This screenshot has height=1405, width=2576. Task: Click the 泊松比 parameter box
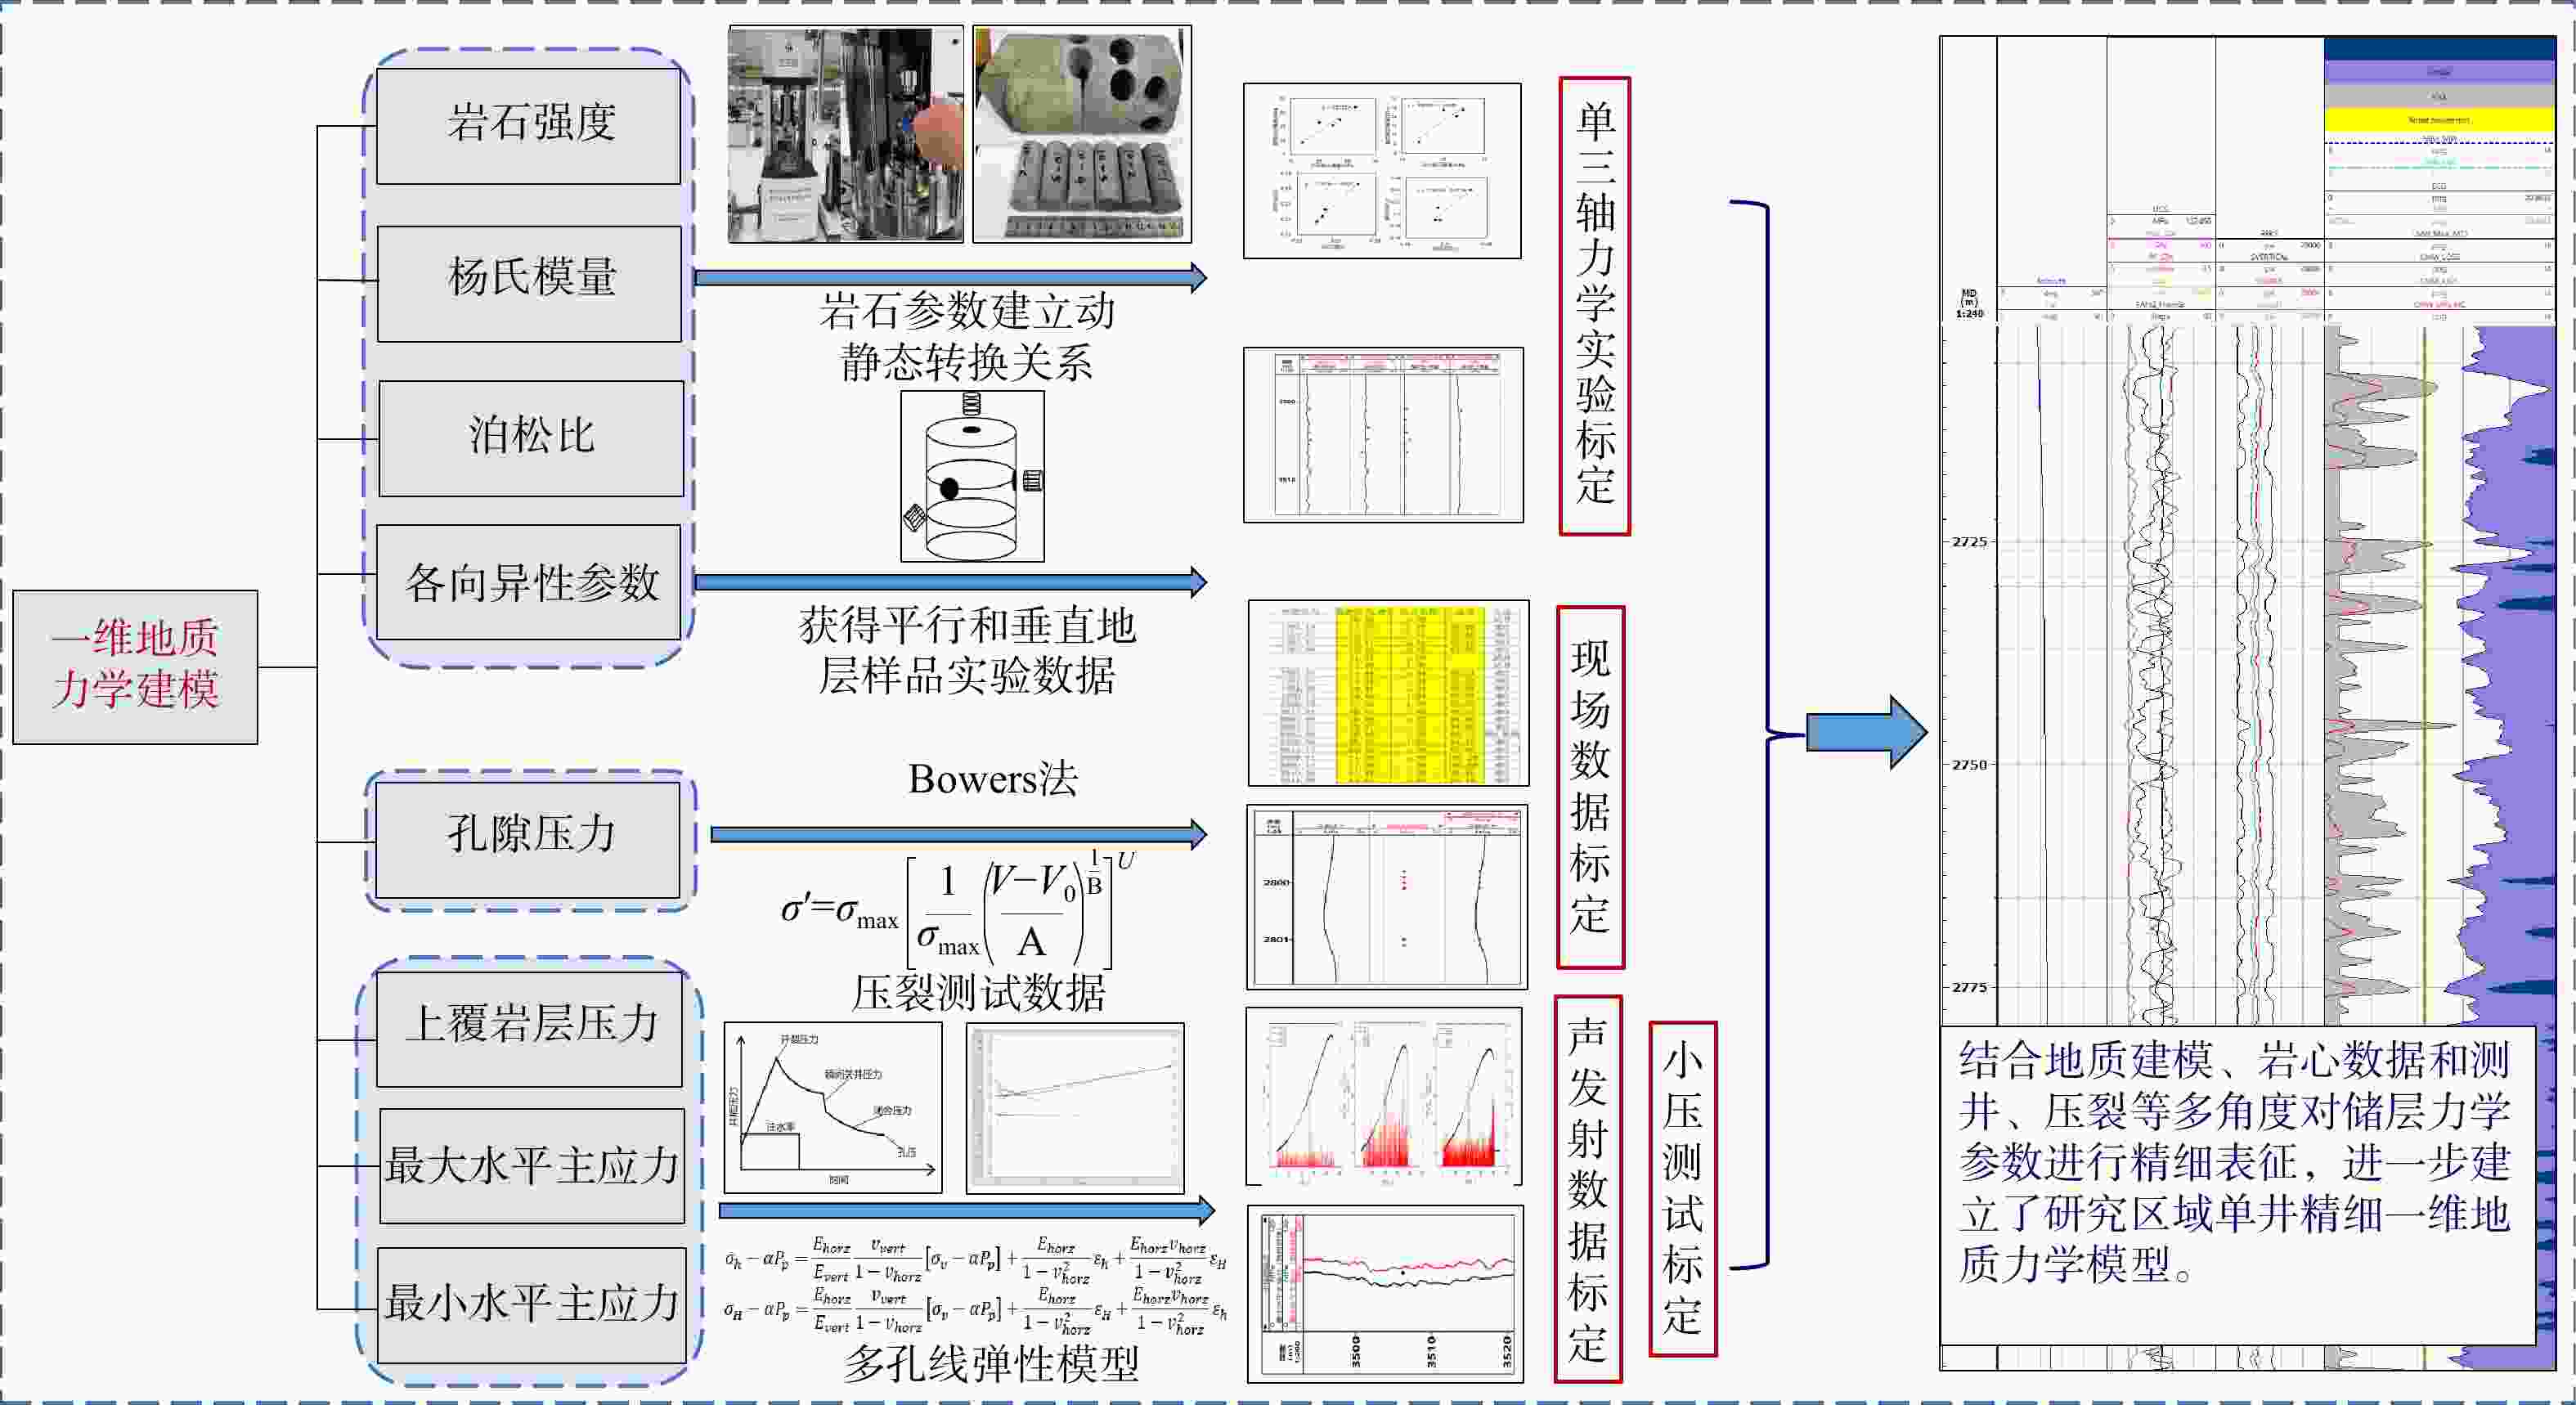[531, 437]
